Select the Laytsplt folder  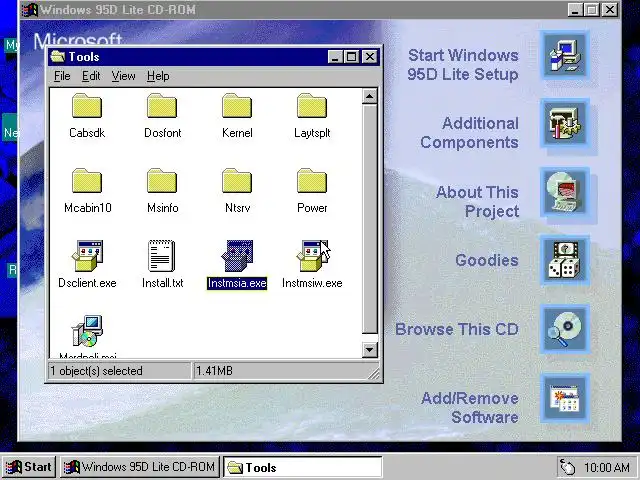312,106
